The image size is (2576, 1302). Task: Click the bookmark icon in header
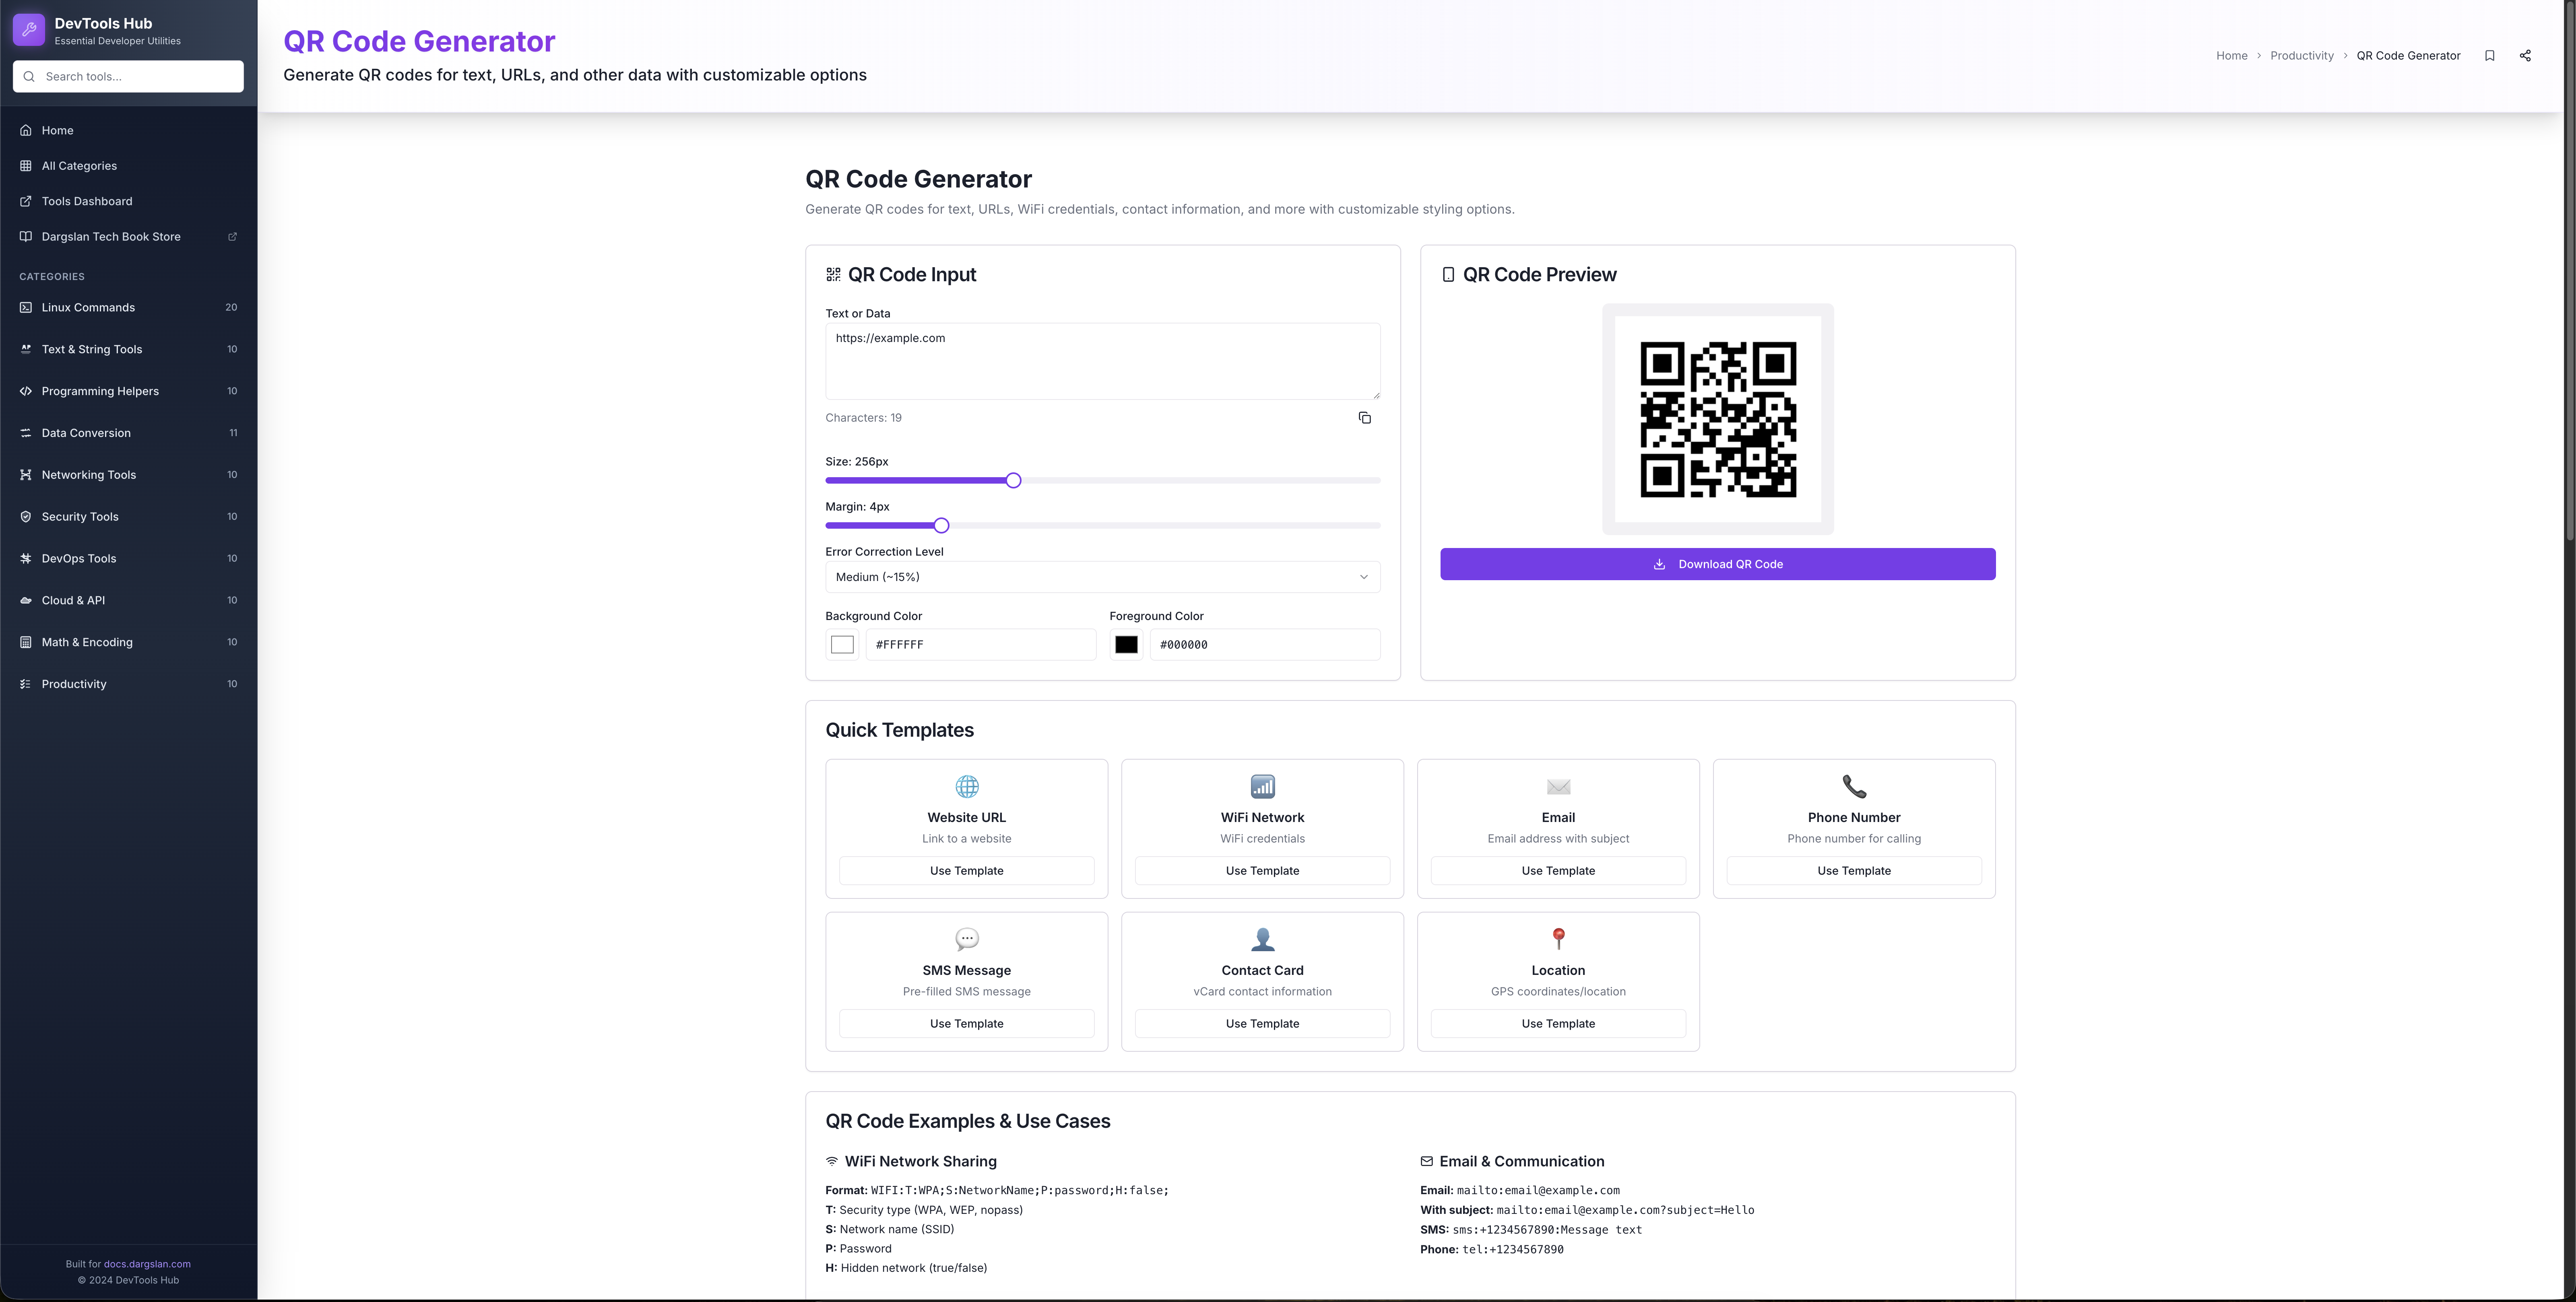(2489, 56)
